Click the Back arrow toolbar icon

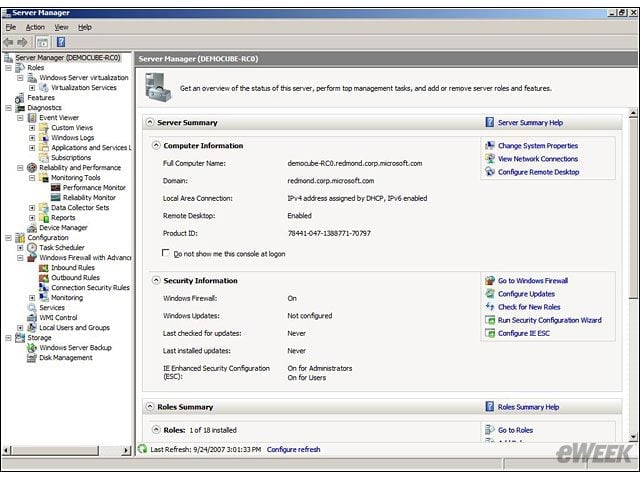(x=8, y=42)
